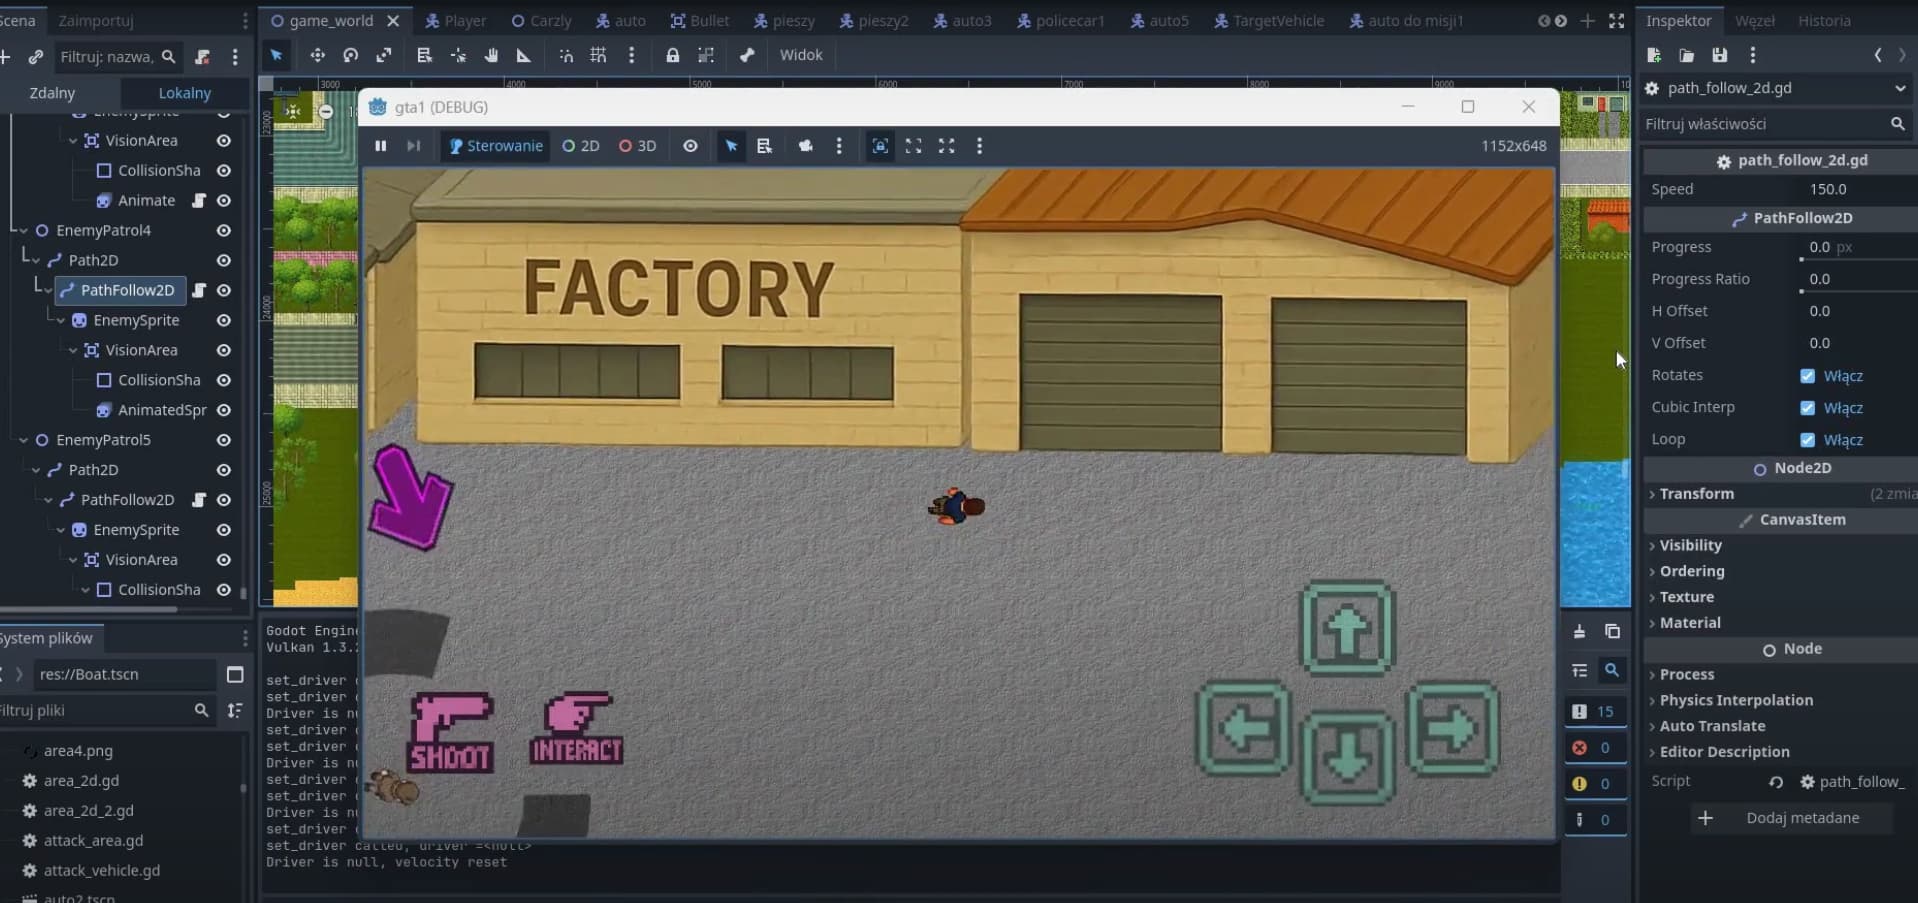The height and width of the screenshot is (903, 1918).
Task: Select the Rotate tool in editor toolbar
Action: (350, 56)
